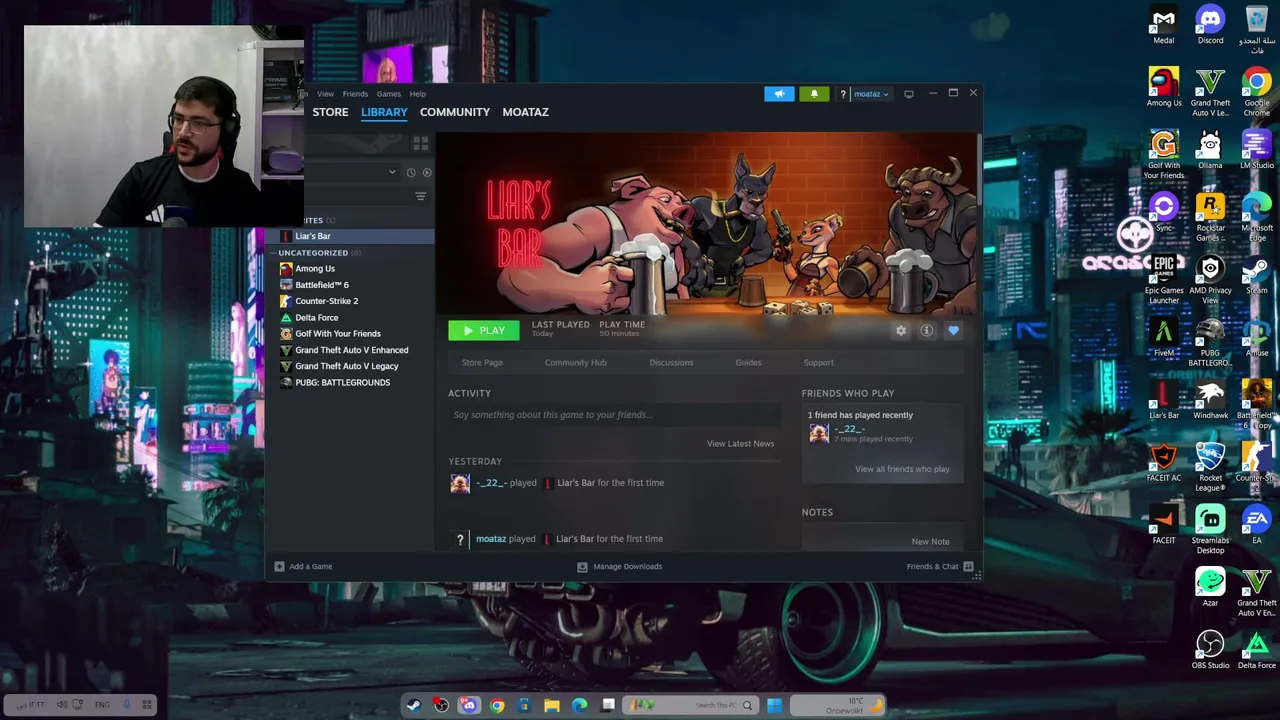Select Among Us desktop shortcut

[1163, 87]
